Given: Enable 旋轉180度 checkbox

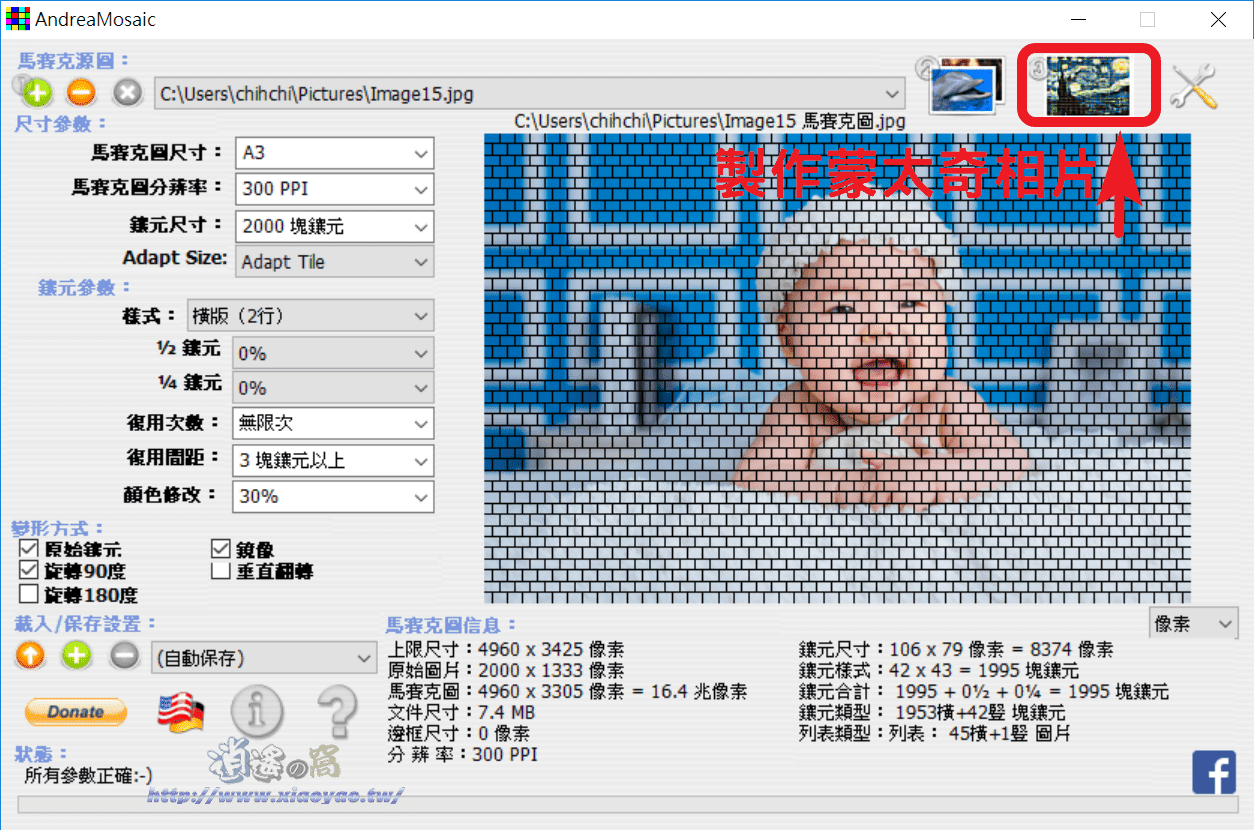Looking at the screenshot, I should [28, 594].
